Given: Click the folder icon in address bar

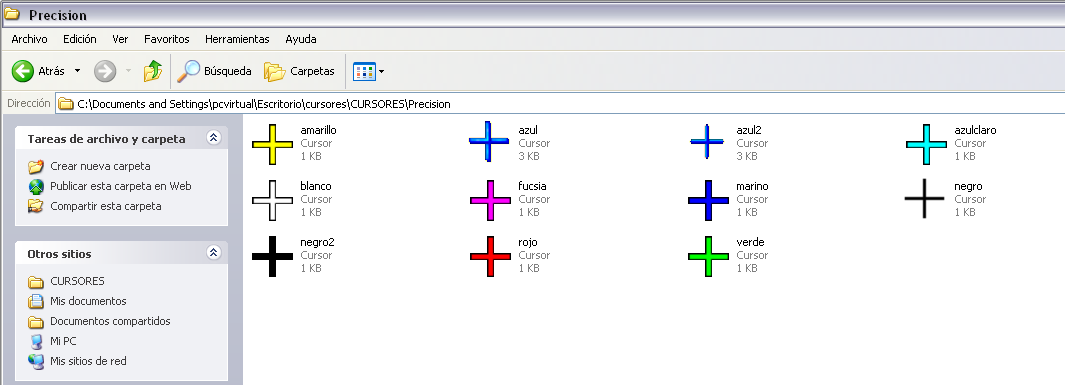Looking at the screenshot, I should [66, 104].
